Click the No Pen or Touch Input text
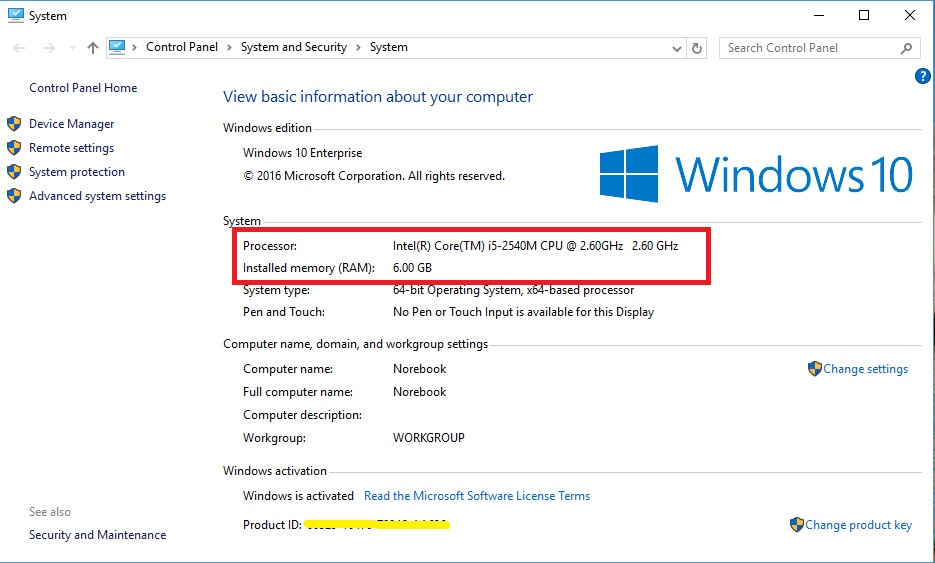The image size is (935, 563). coord(523,312)
